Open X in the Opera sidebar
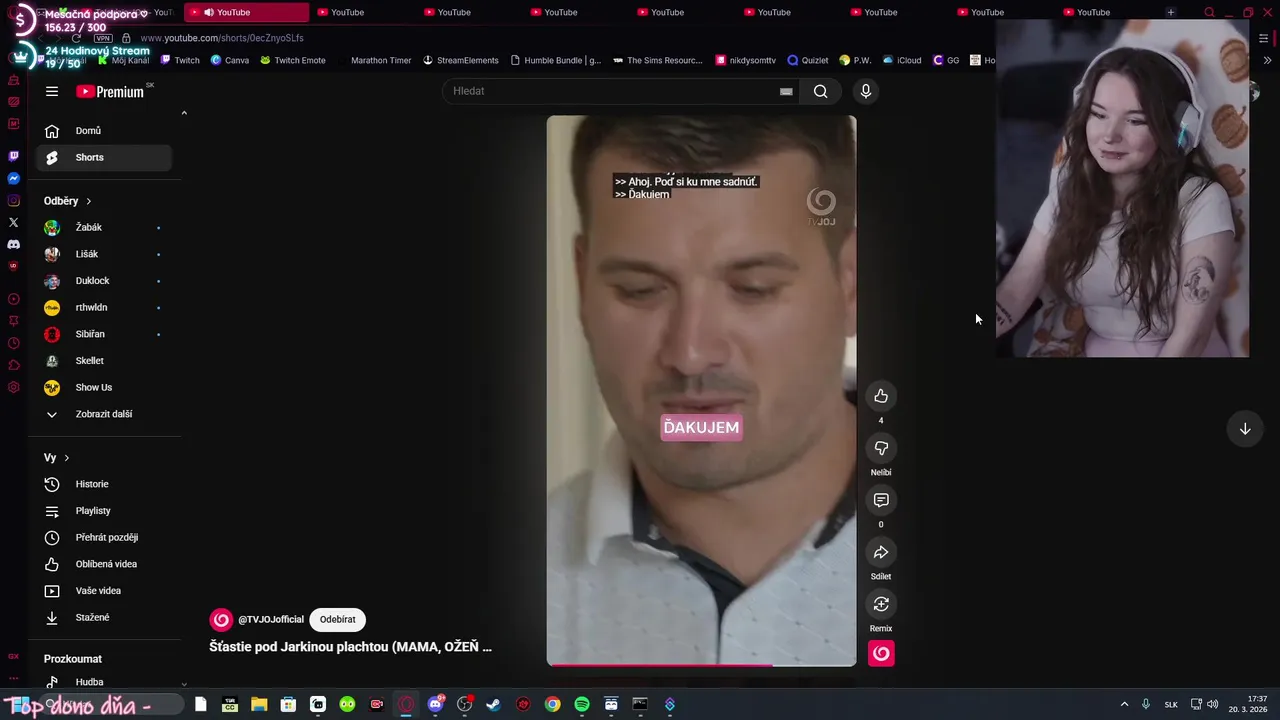1280x720 pixels. pos(13,222)
